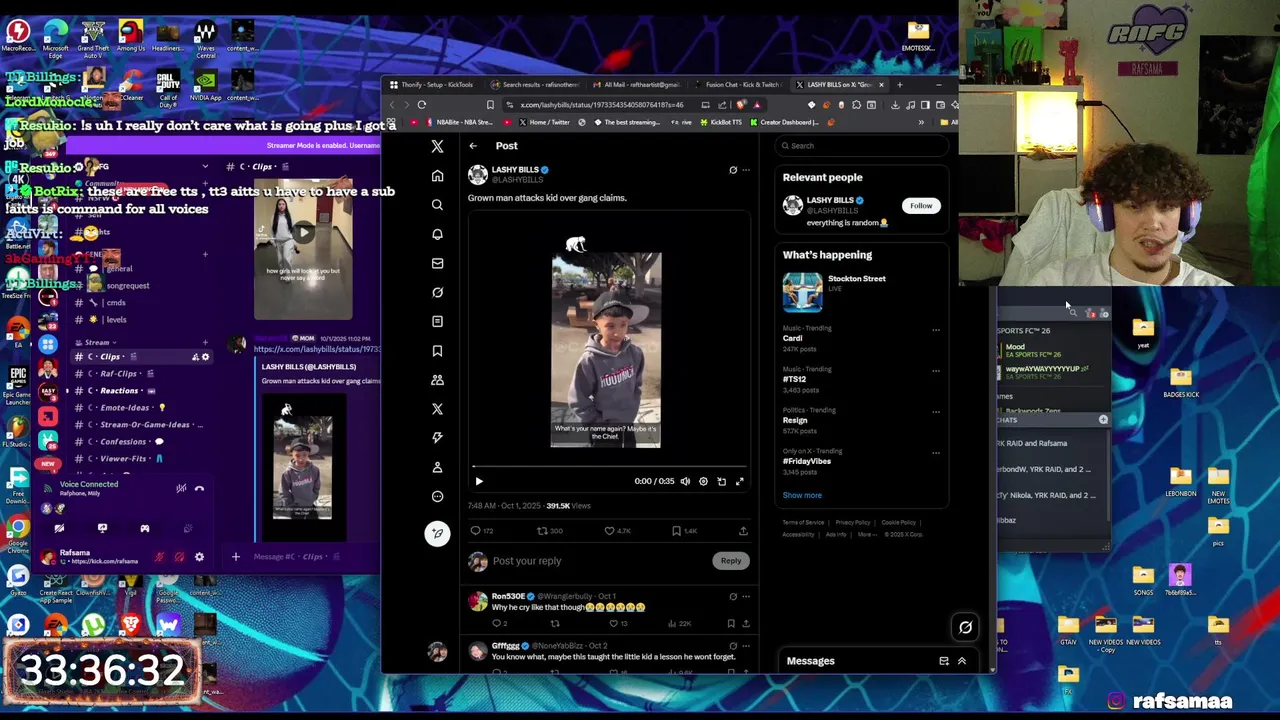Open Lists icon in X sidebar

tap(437, 321)
